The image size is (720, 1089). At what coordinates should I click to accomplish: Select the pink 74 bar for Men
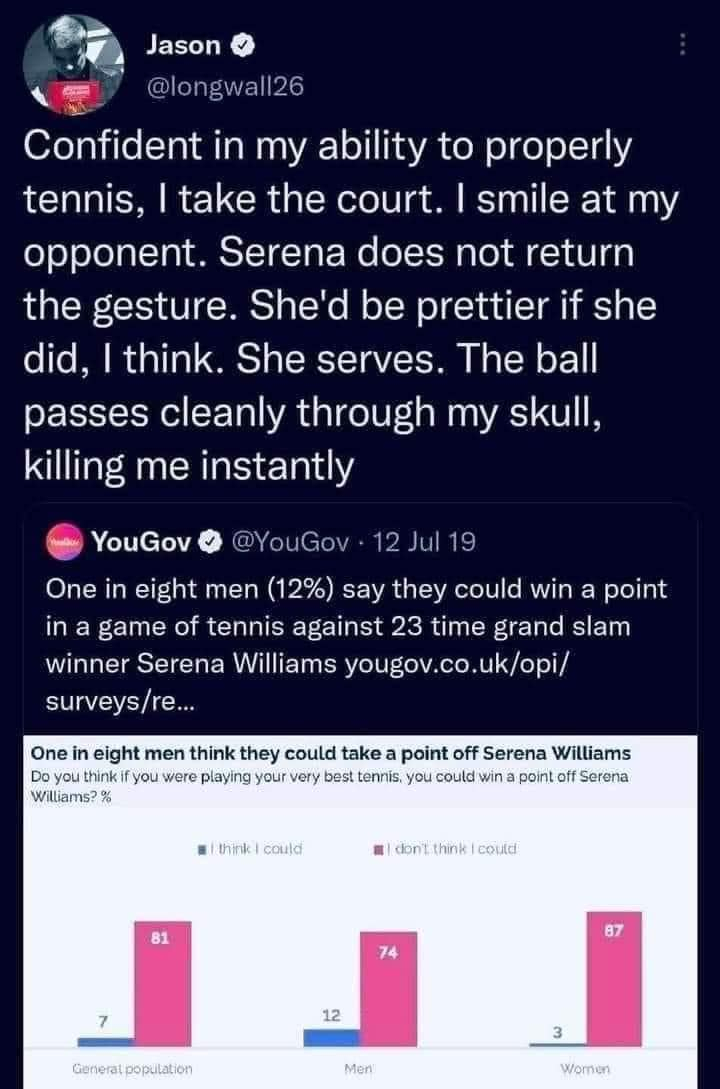[x=388, y=989]
